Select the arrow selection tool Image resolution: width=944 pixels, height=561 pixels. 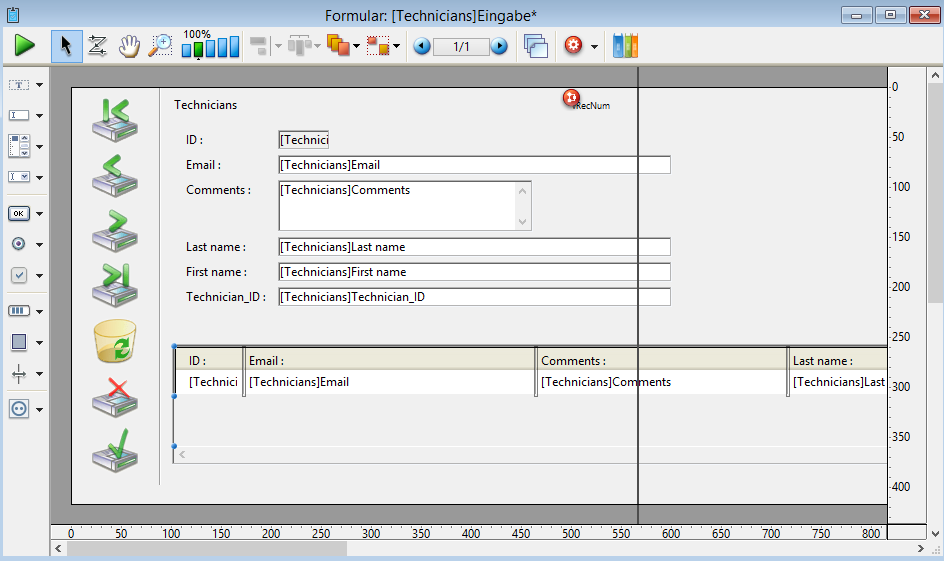(67, 45)
